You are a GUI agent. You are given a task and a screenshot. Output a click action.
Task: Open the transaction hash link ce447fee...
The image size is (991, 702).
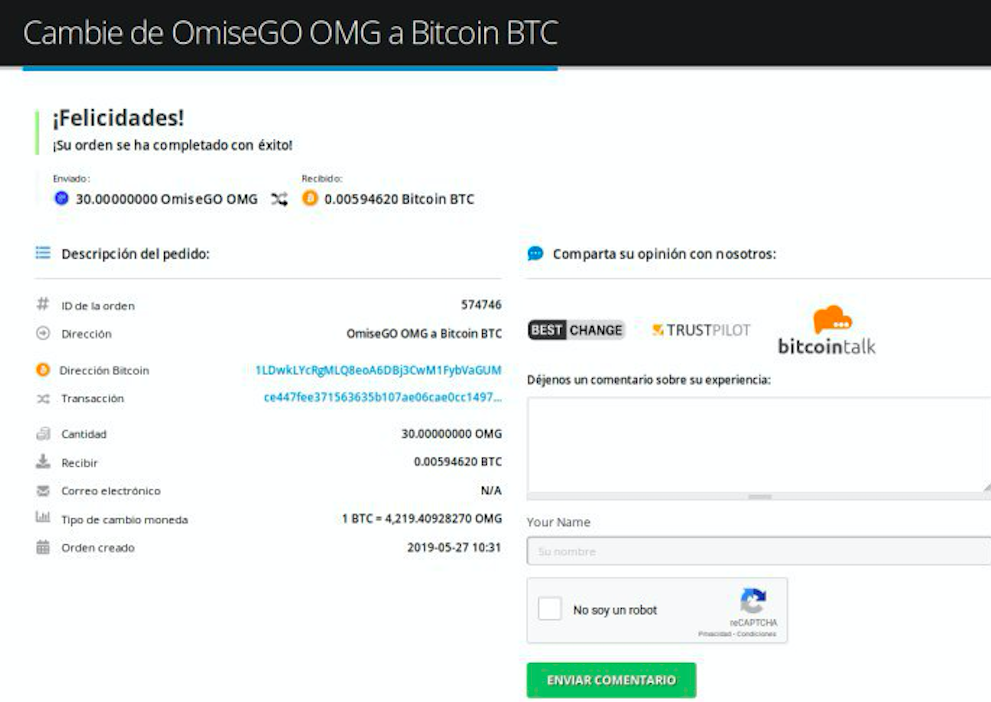(382, 397)
